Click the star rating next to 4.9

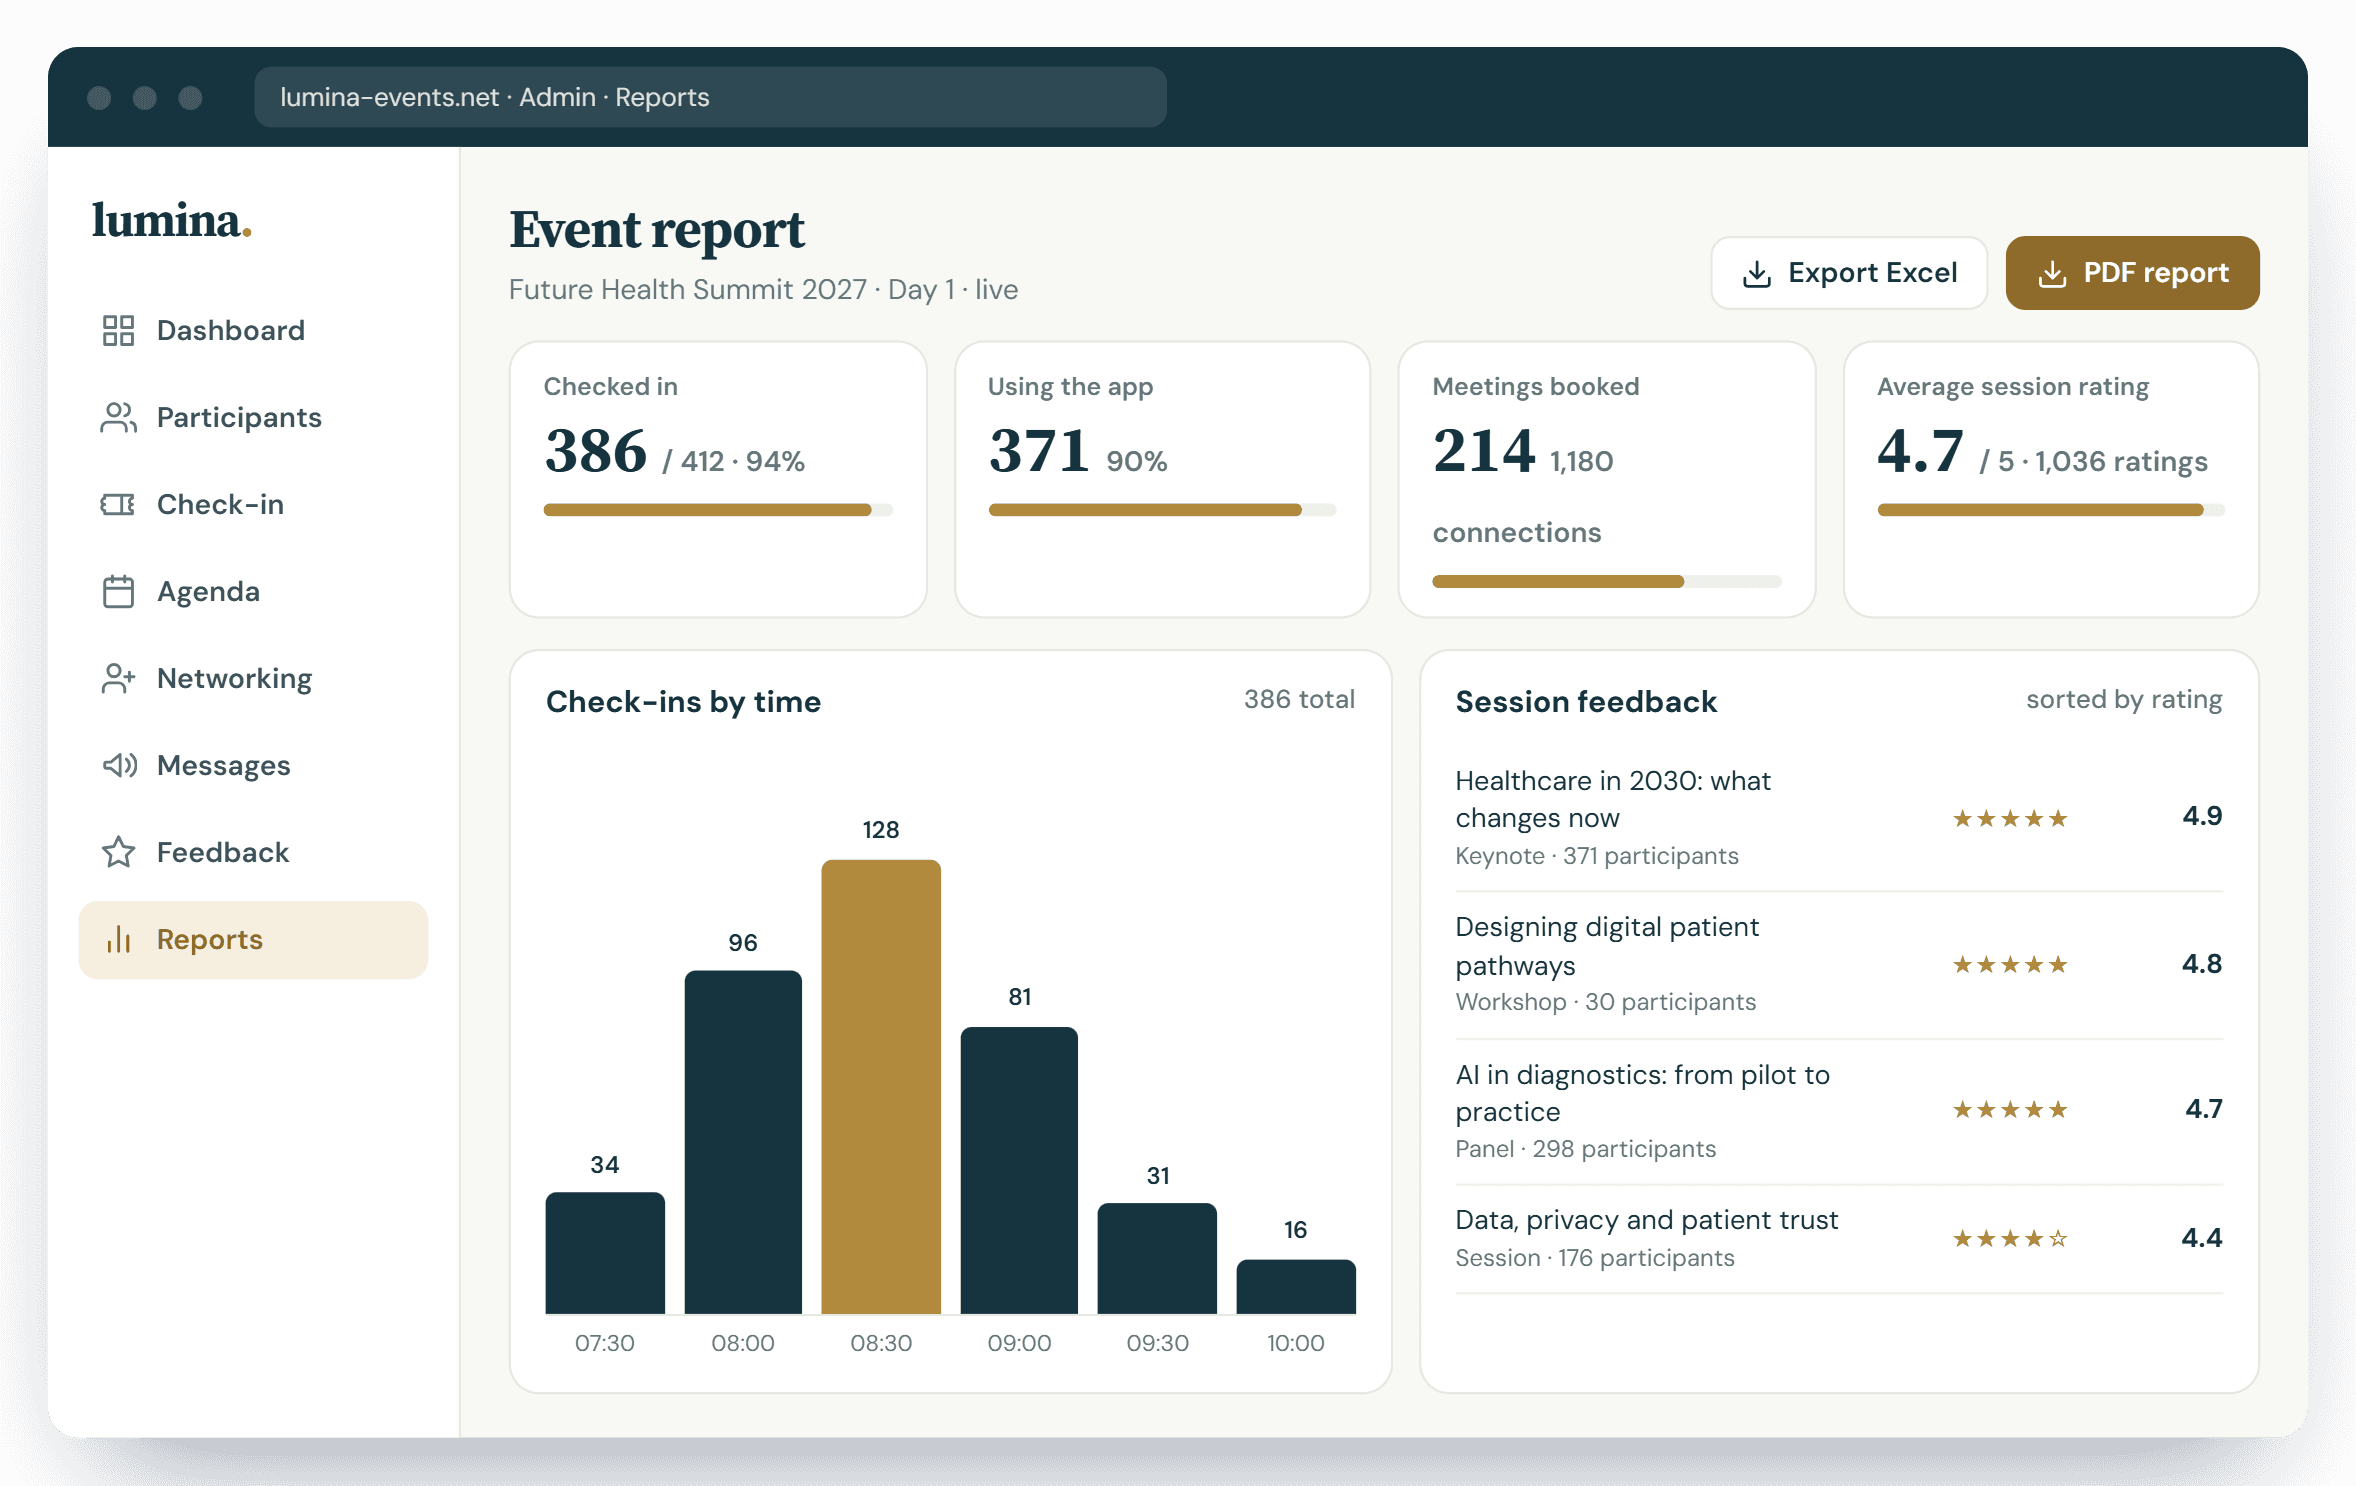[2010, 819]
